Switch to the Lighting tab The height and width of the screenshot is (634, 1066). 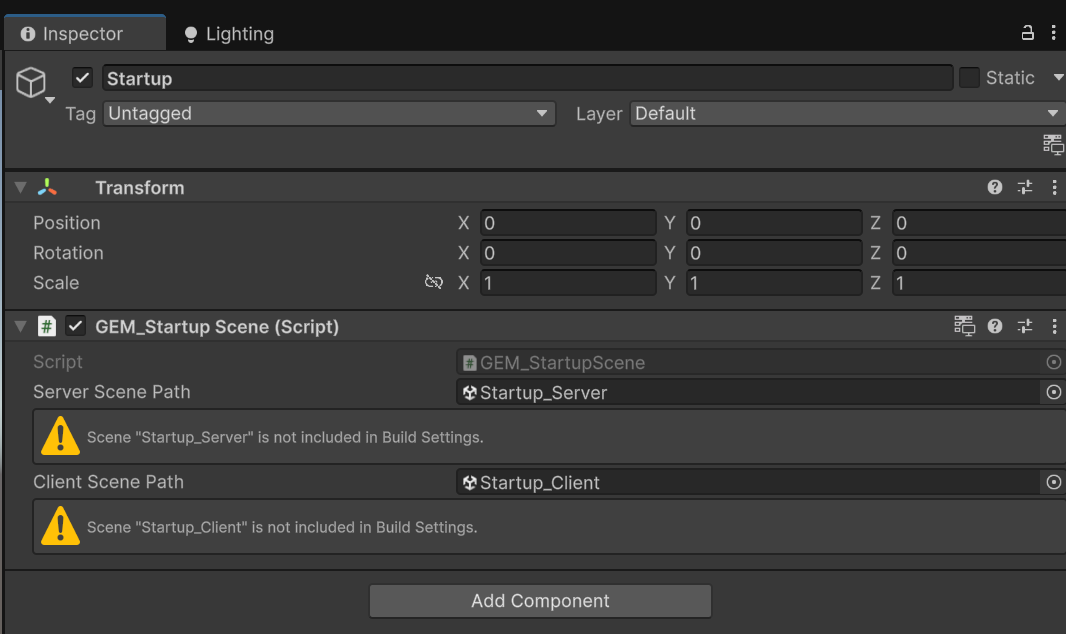point(229,34)
